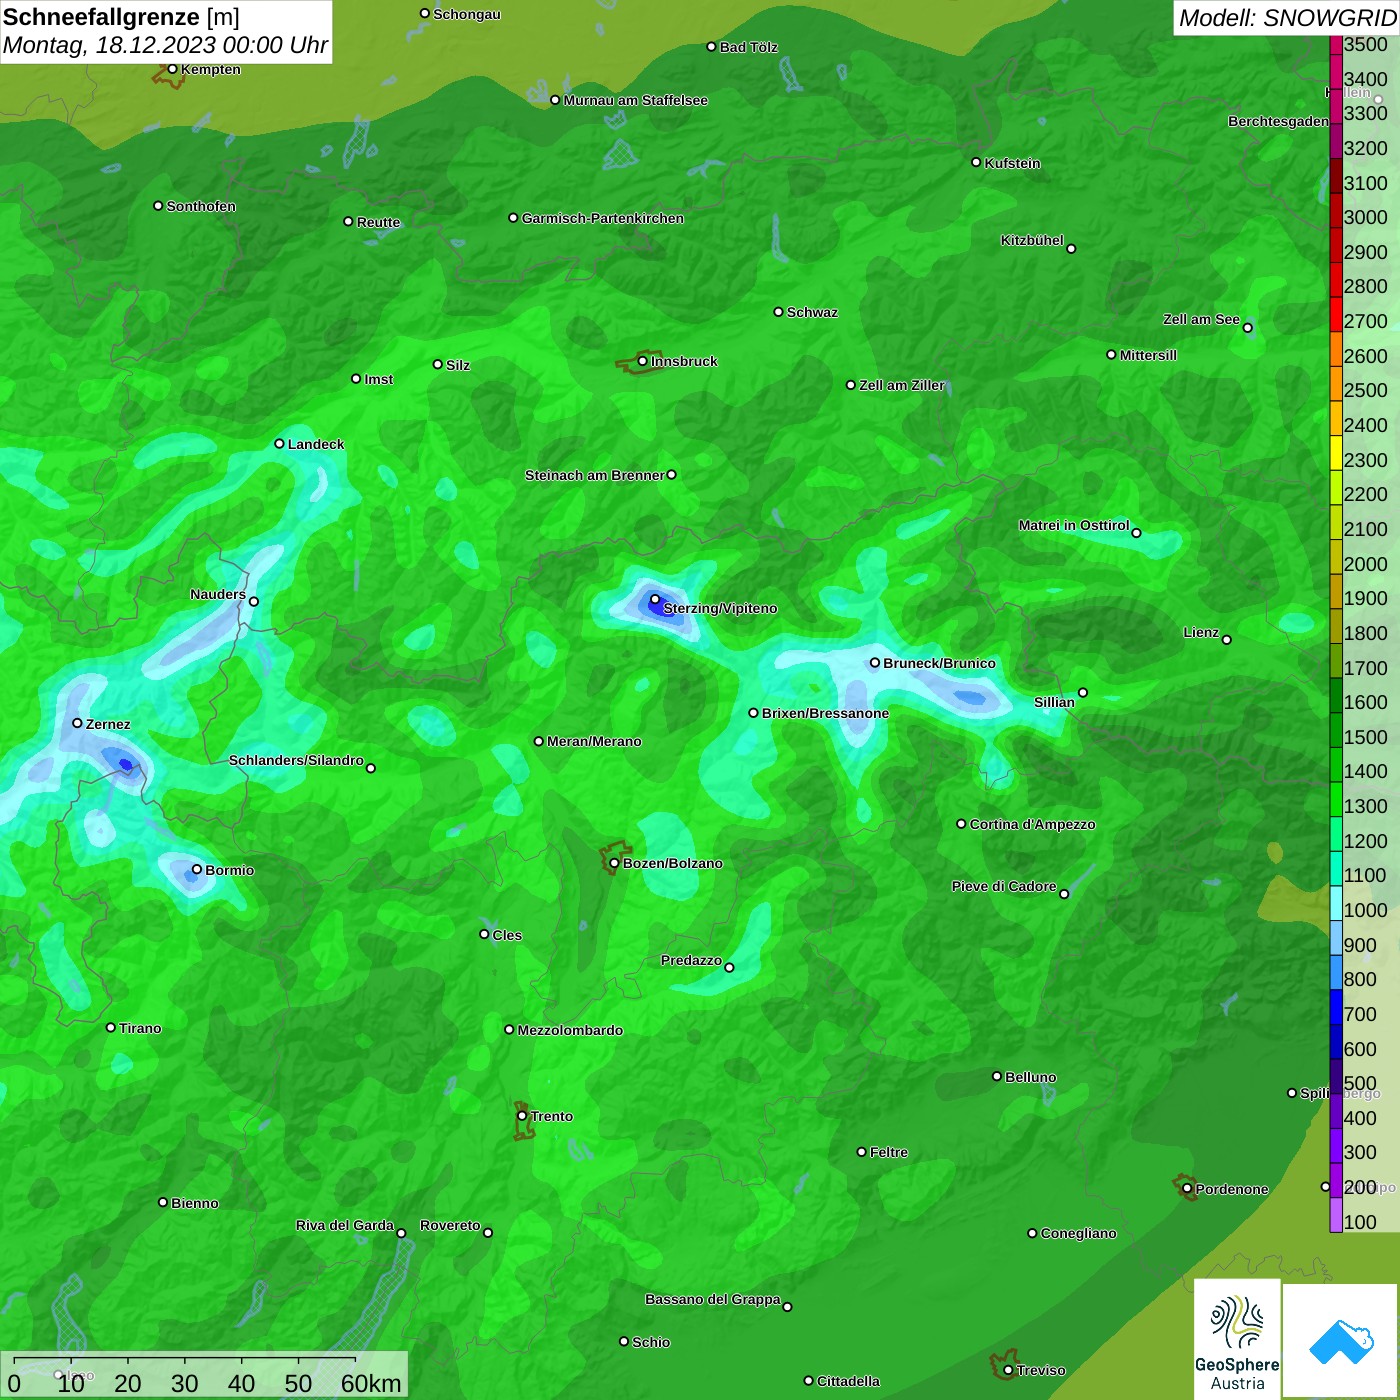Viewport: 1400px width, 1400px height.
Task: Click the Cortina d'Ampezzo marker dot
Action: tap(961, 824)
